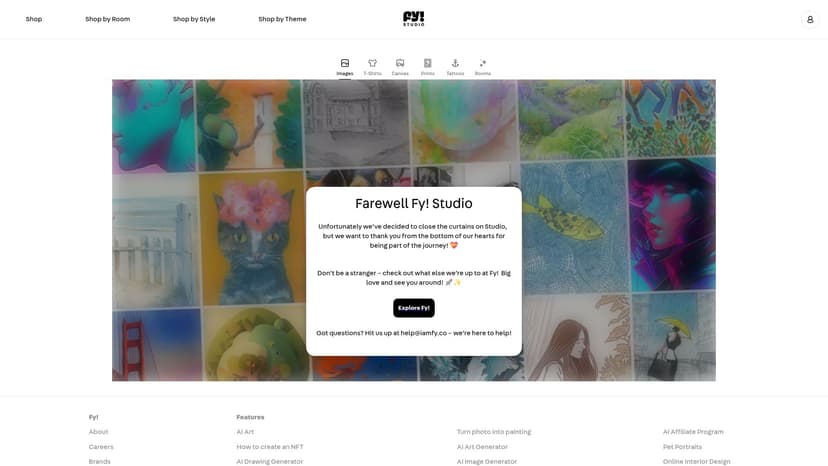Open the Rooms icon tab
This screenshot has width=828, height=466.
[x=483, y=63]
